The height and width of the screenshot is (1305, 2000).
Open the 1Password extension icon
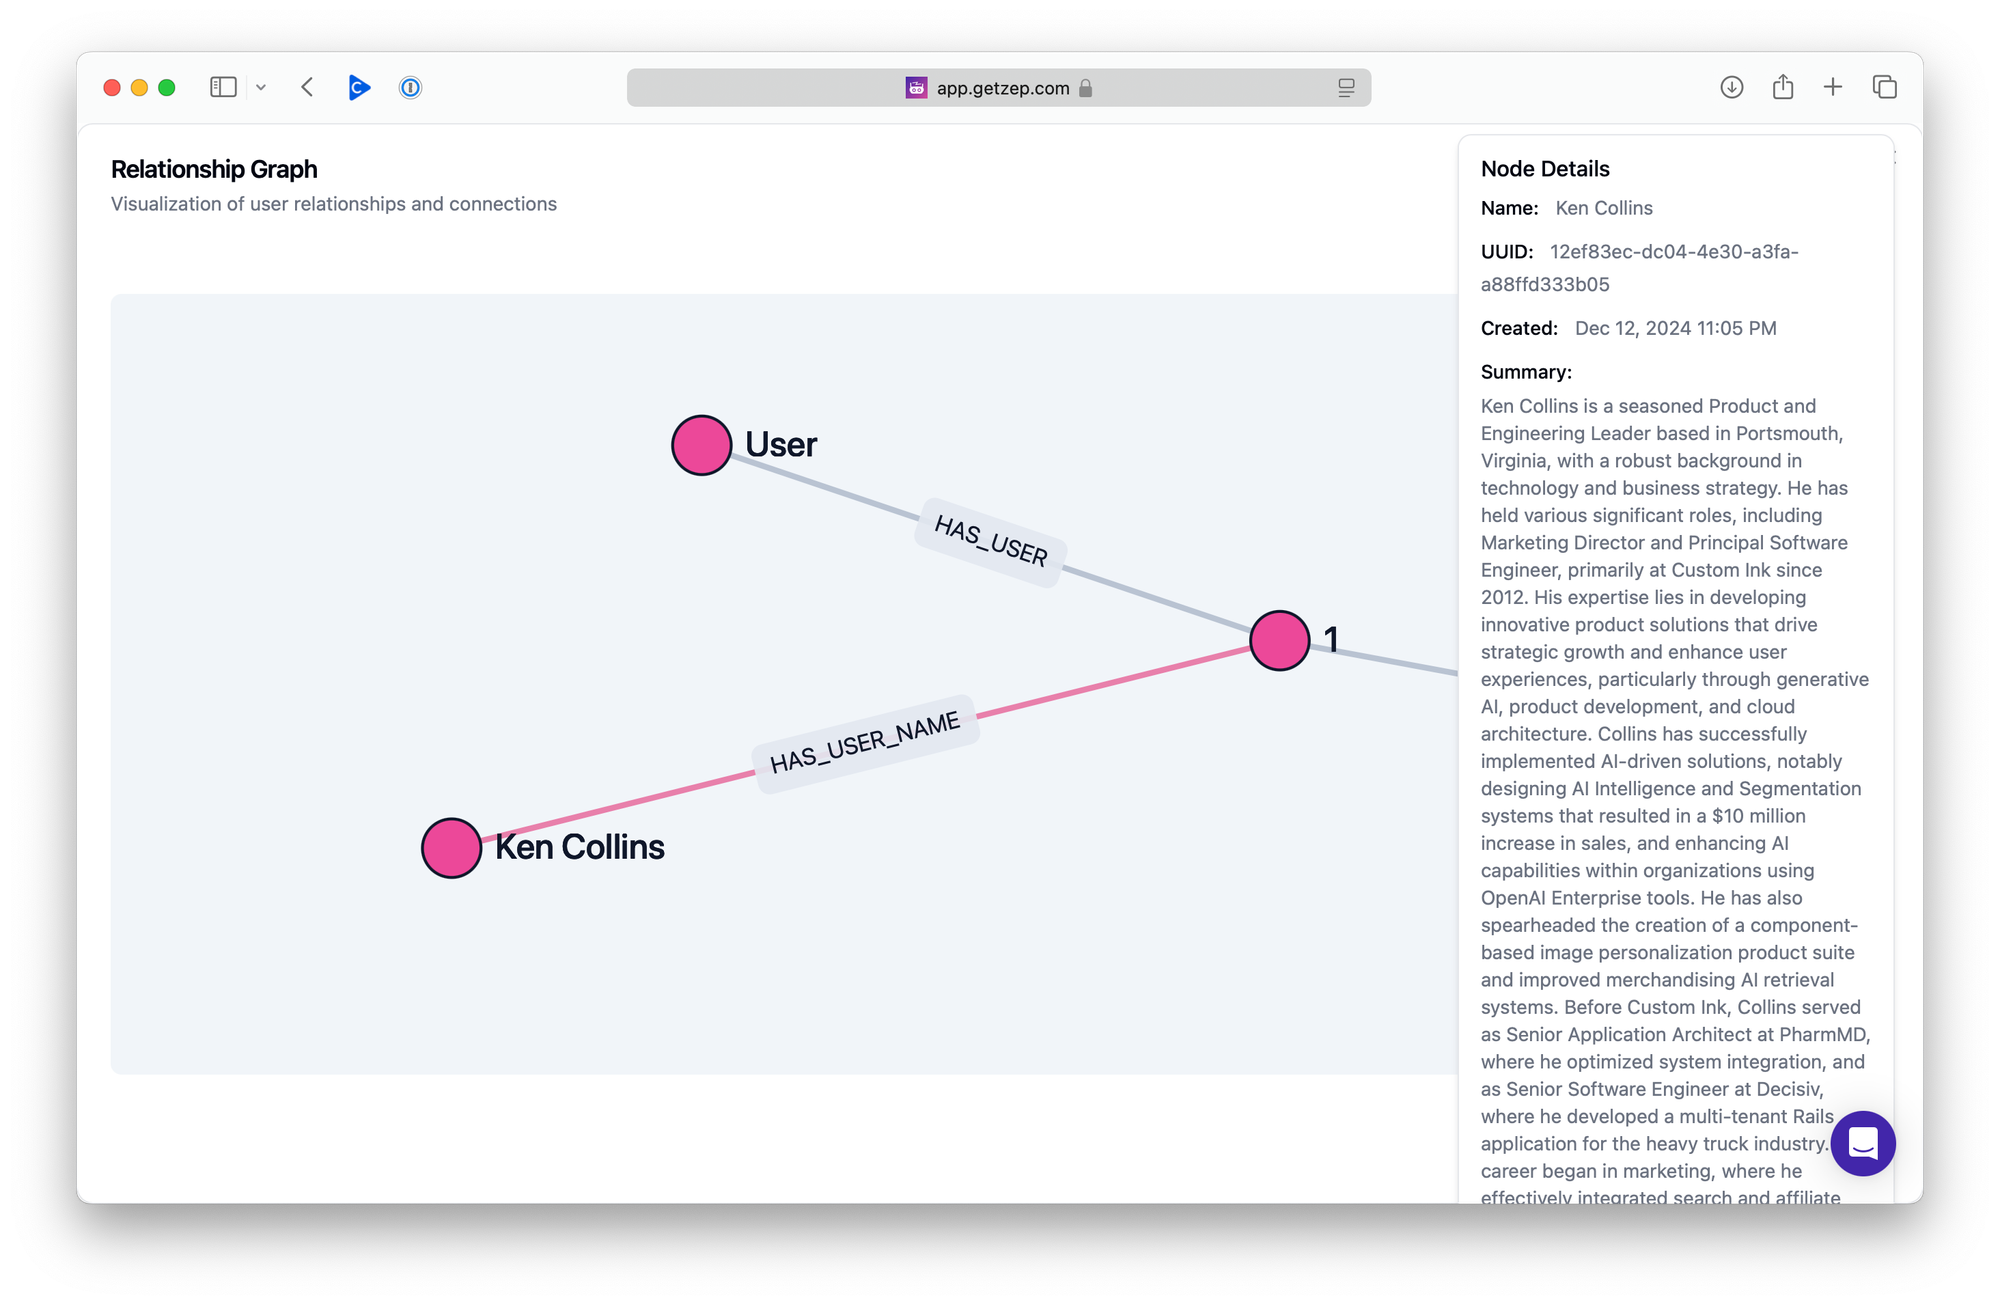click(x=410, y=87)
